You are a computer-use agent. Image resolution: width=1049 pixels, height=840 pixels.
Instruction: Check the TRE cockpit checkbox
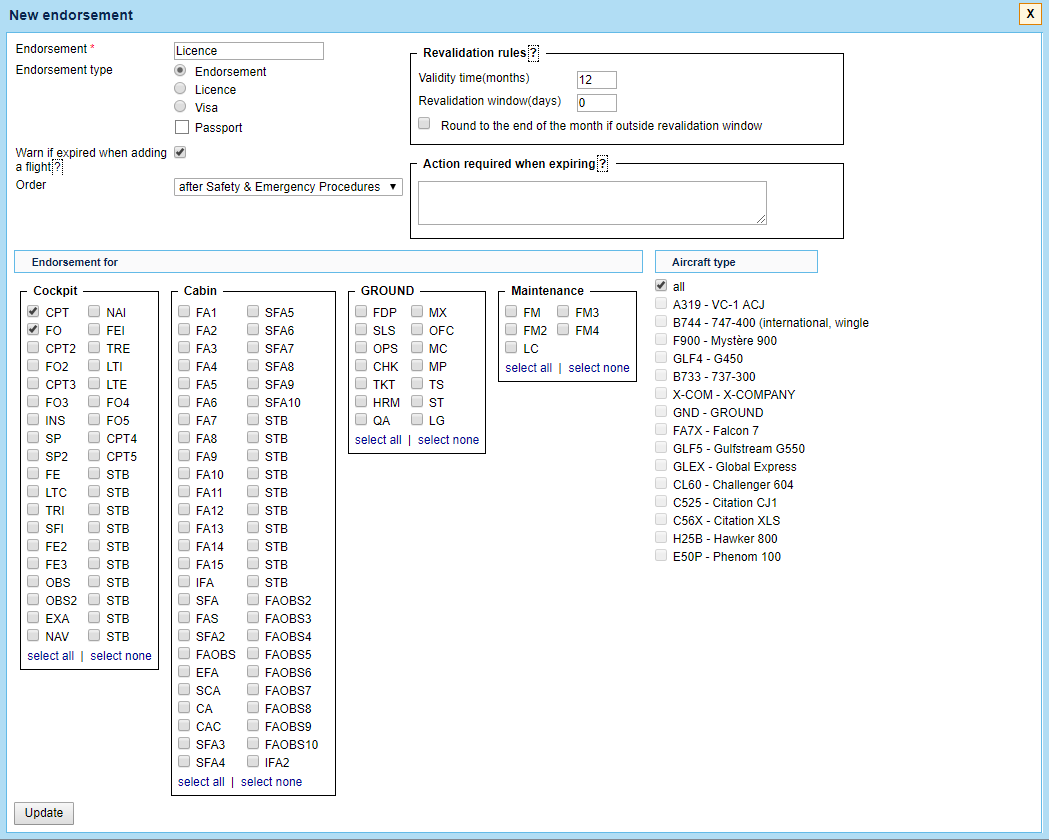(x=94, y=348)
